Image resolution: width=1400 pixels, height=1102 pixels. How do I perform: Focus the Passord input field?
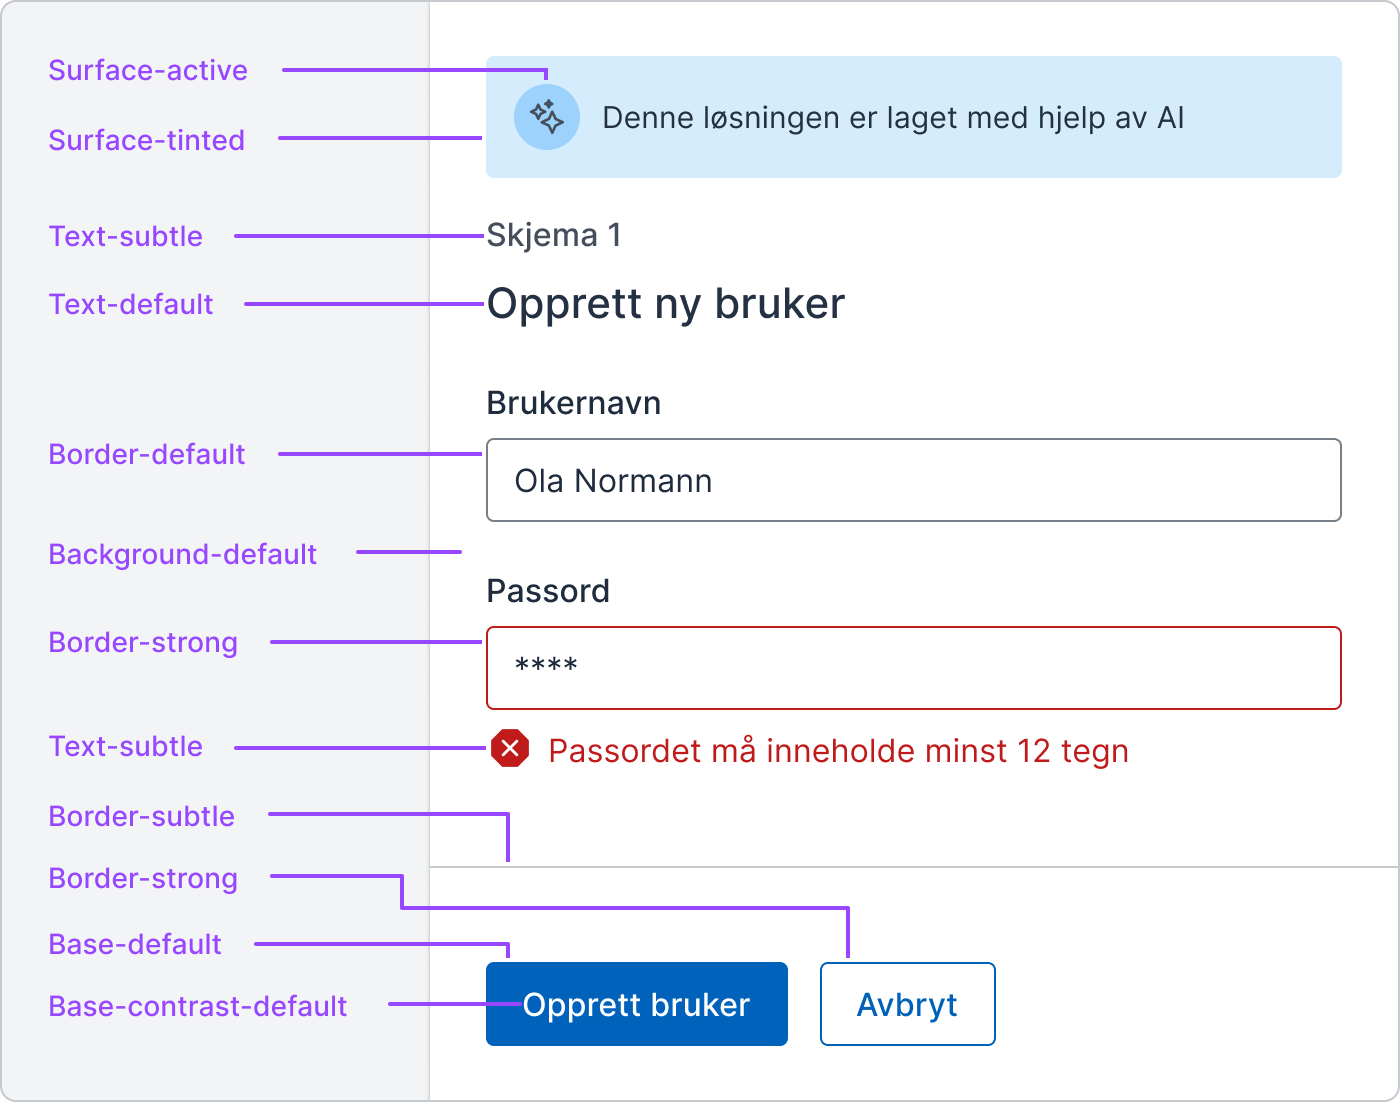tap(914, 668)
